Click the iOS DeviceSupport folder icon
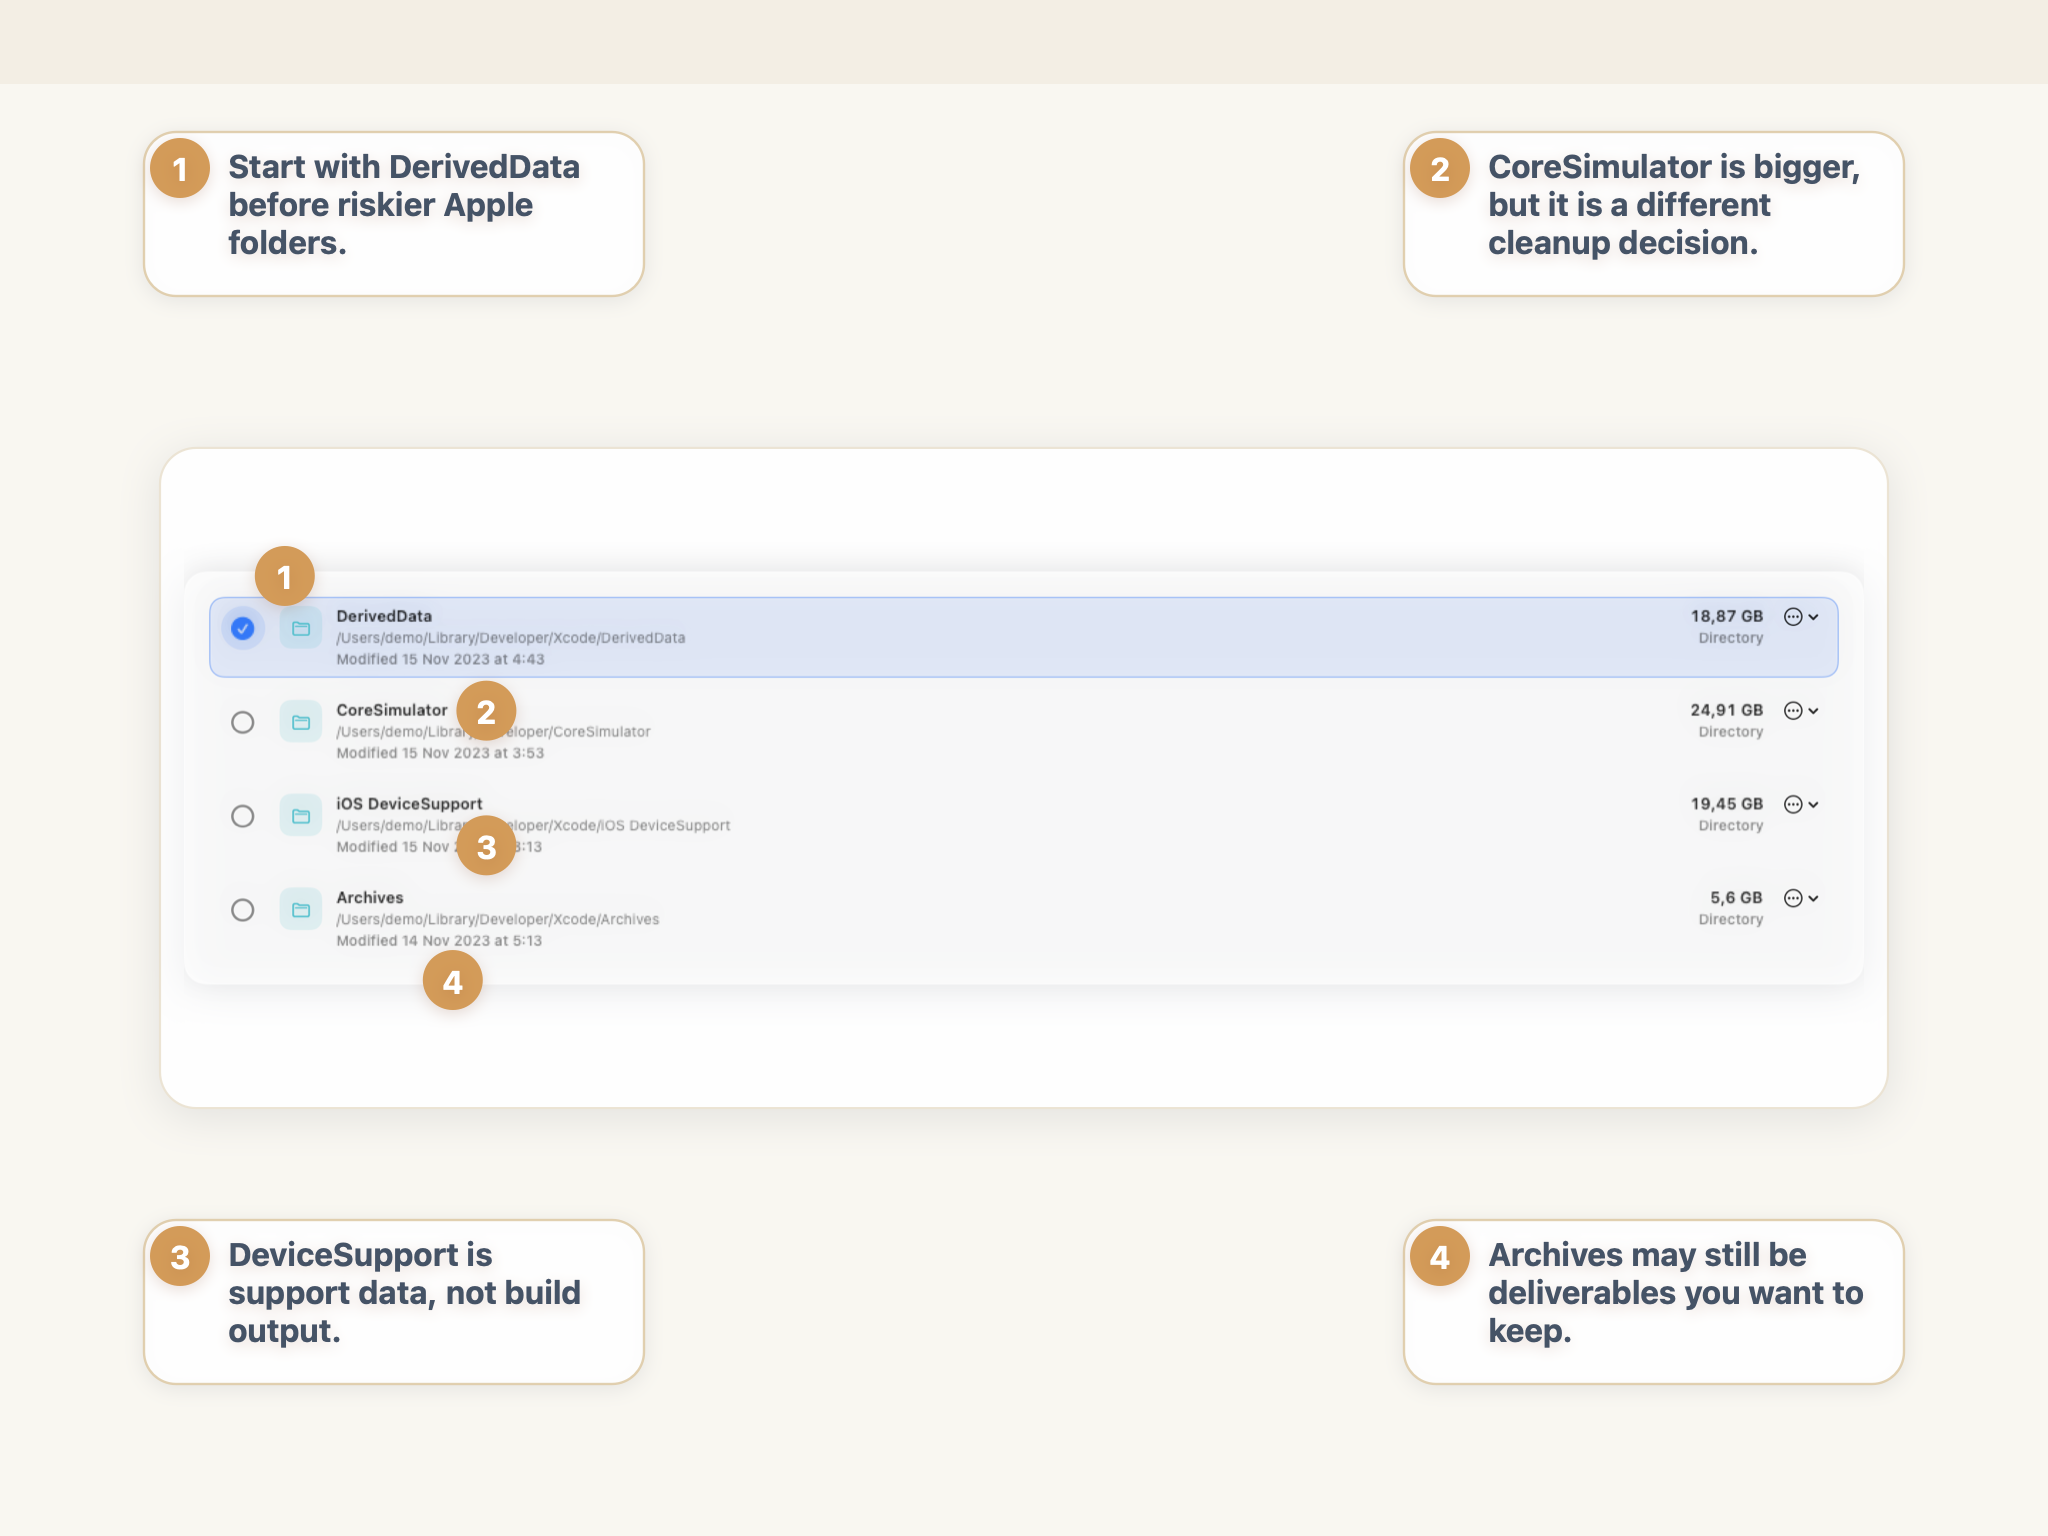Viewport: 2048px width, 1536px height. [x=300, y=816]
